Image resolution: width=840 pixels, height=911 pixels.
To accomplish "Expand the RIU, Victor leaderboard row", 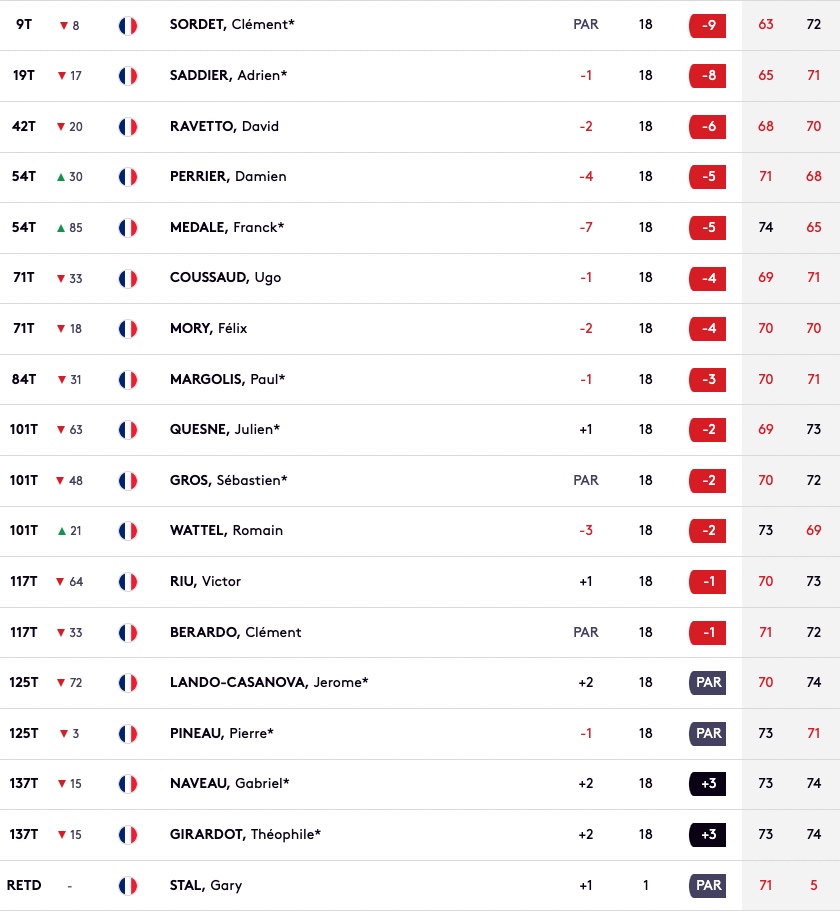I will click(420, 582).
